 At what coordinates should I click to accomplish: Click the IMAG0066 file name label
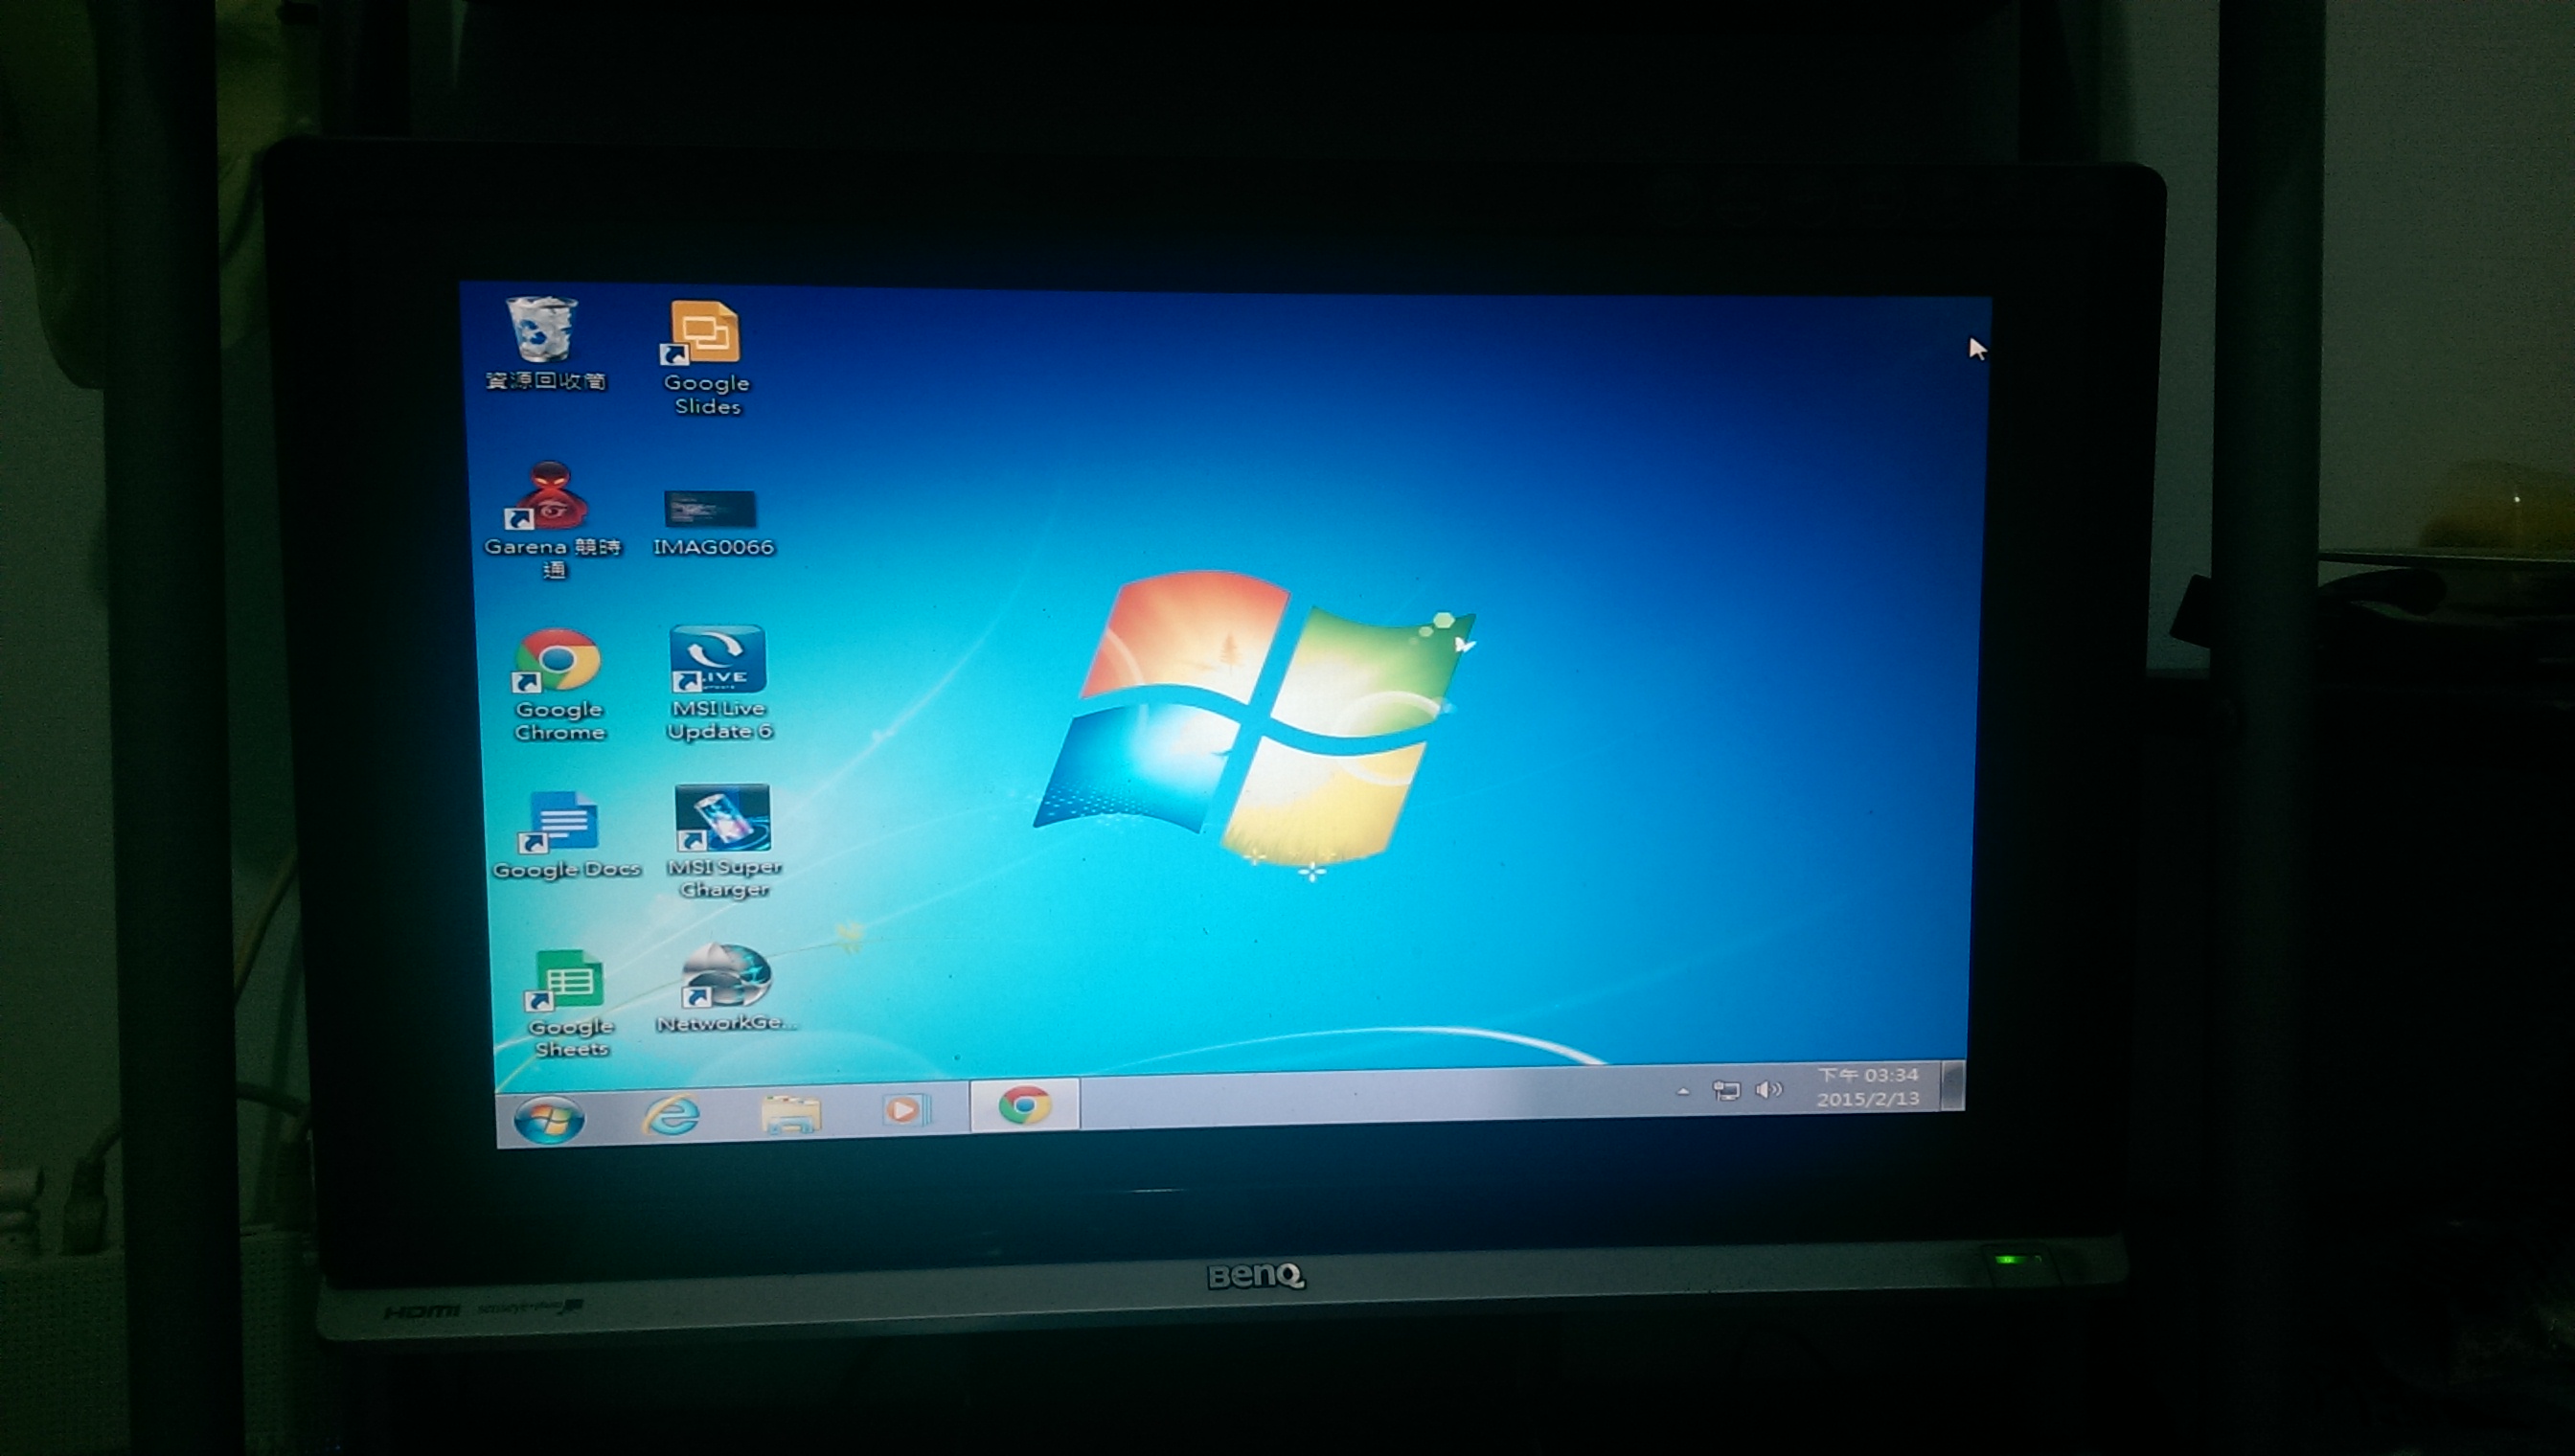point(713,547)
